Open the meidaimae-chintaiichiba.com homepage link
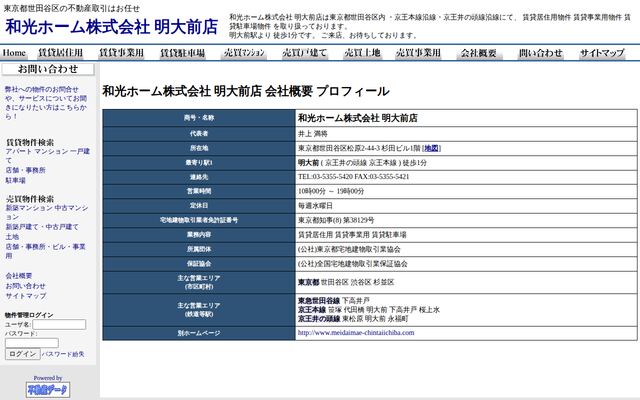 pos(356,333)
